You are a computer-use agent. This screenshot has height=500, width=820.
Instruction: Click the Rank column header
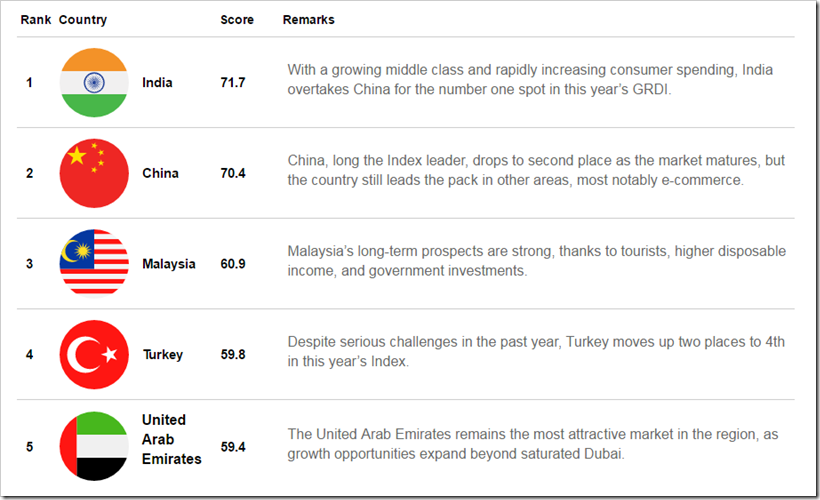coord(35,20)
